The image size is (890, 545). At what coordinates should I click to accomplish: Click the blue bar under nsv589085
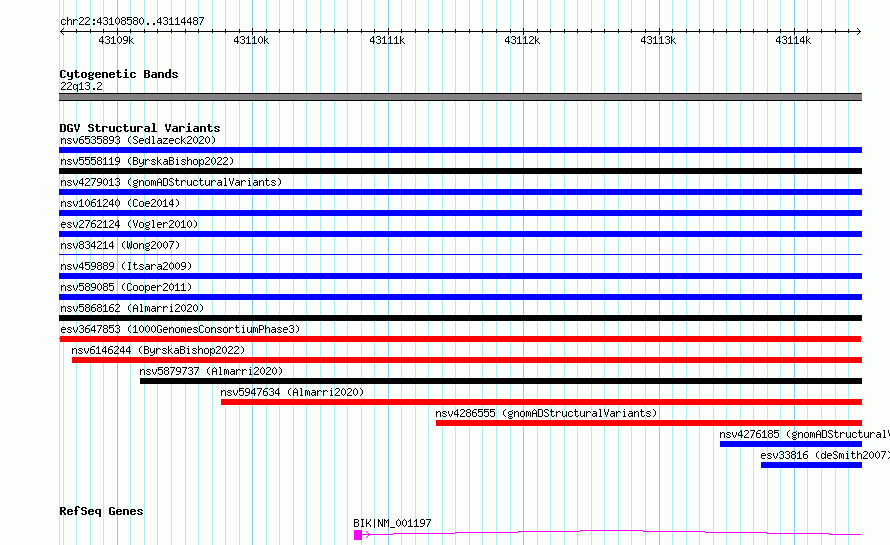click(460, 297)
